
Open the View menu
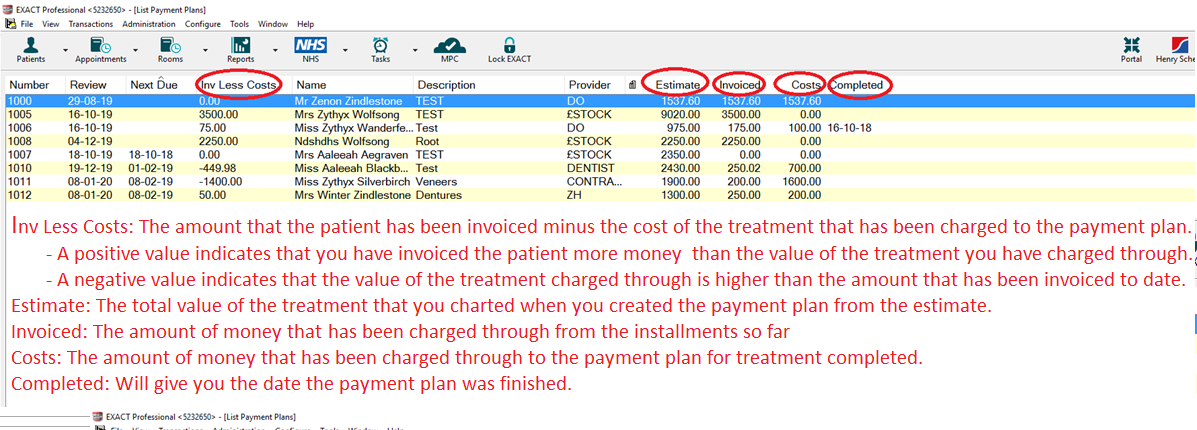click(x=50, y=24)
